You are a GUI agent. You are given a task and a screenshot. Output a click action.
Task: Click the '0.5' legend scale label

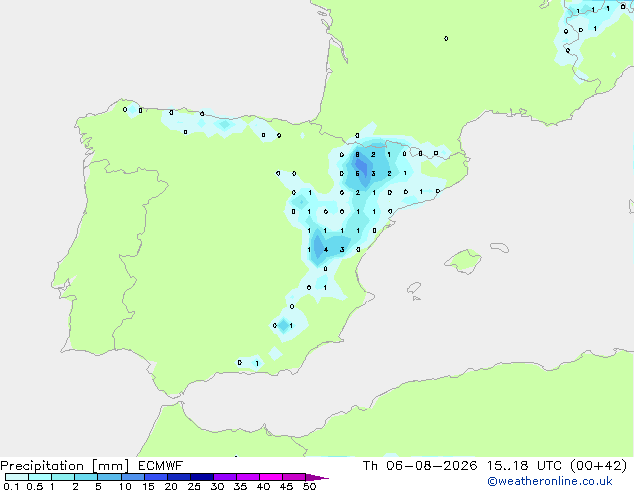pos(35,486)
